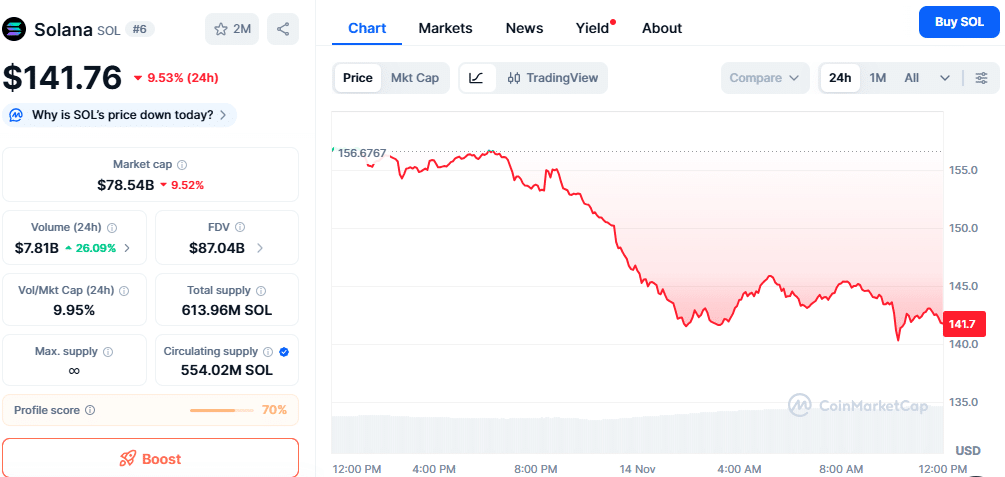Open the News tab
The height and width of the screenshot is (477, 1005).
pos(524,28)
